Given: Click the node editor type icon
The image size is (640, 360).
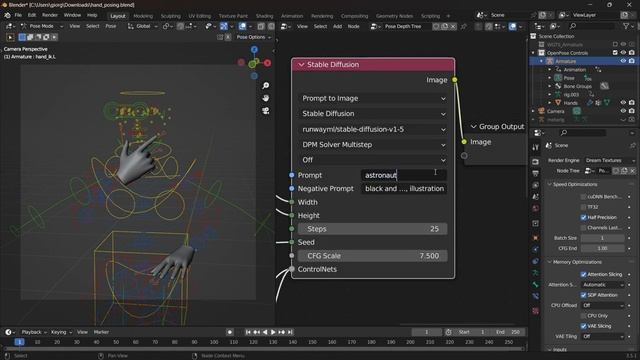Looking at the screenshot, I should coord(286,27).
